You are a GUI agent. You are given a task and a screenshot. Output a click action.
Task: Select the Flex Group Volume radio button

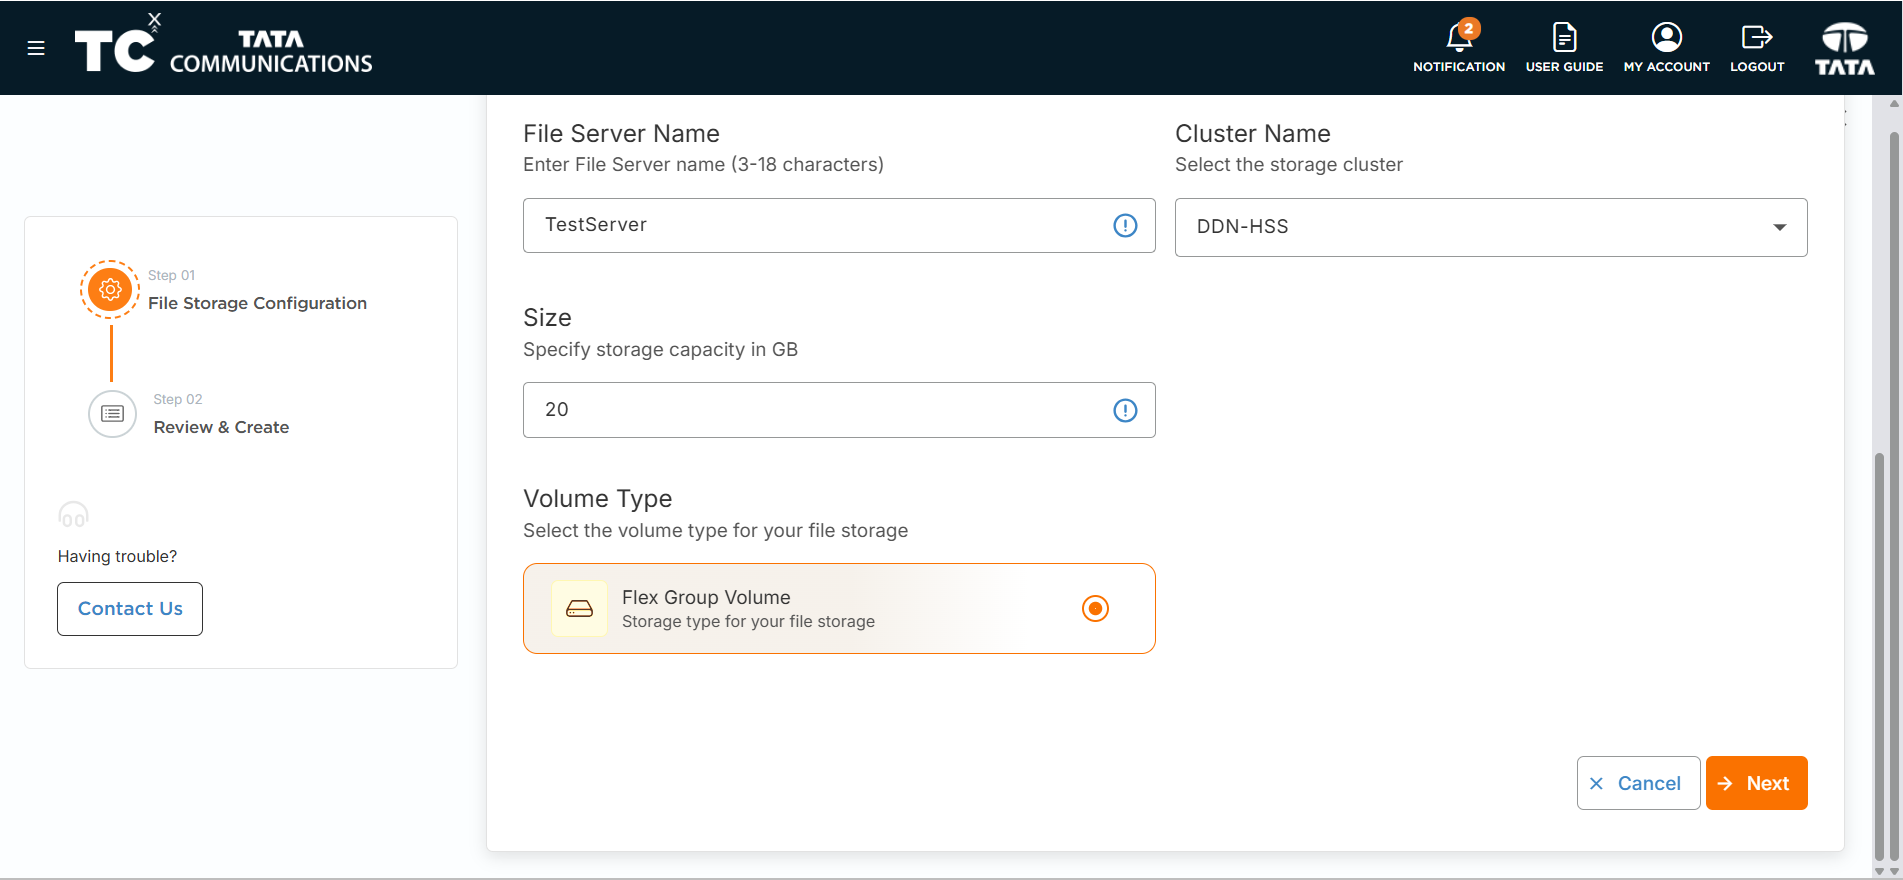[1095, 608]
